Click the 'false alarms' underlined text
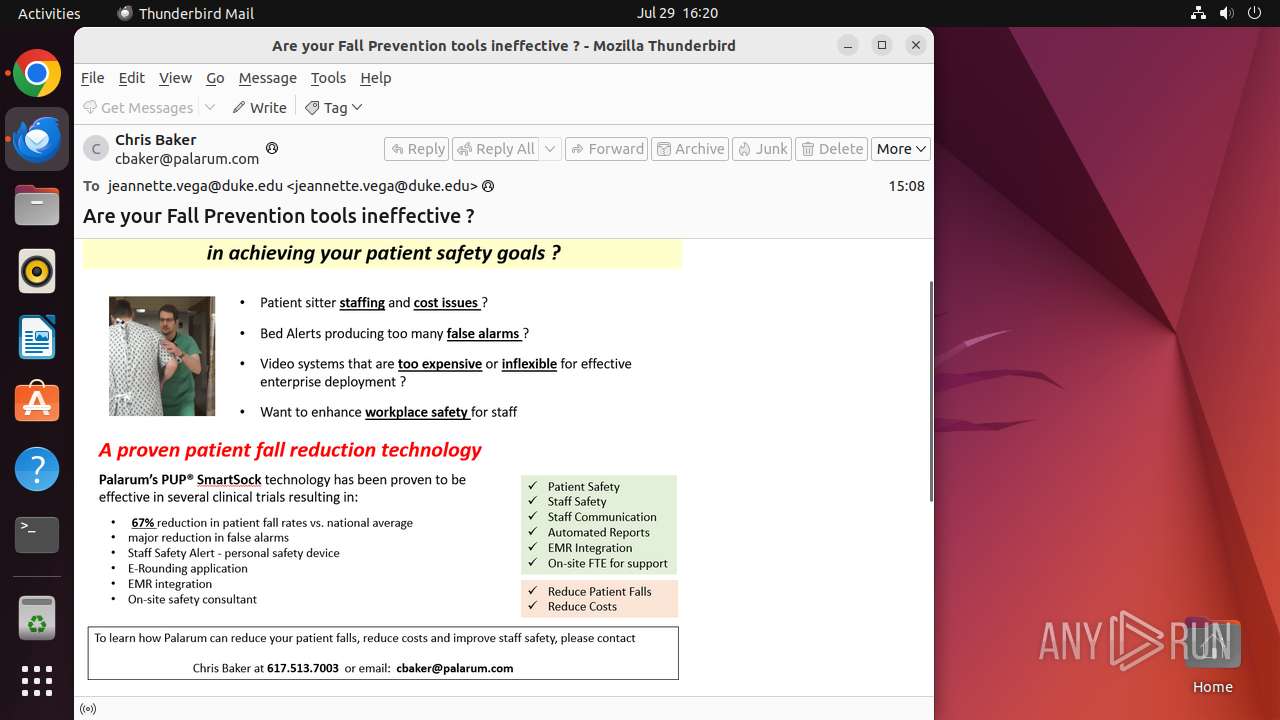 click(484, 333)
